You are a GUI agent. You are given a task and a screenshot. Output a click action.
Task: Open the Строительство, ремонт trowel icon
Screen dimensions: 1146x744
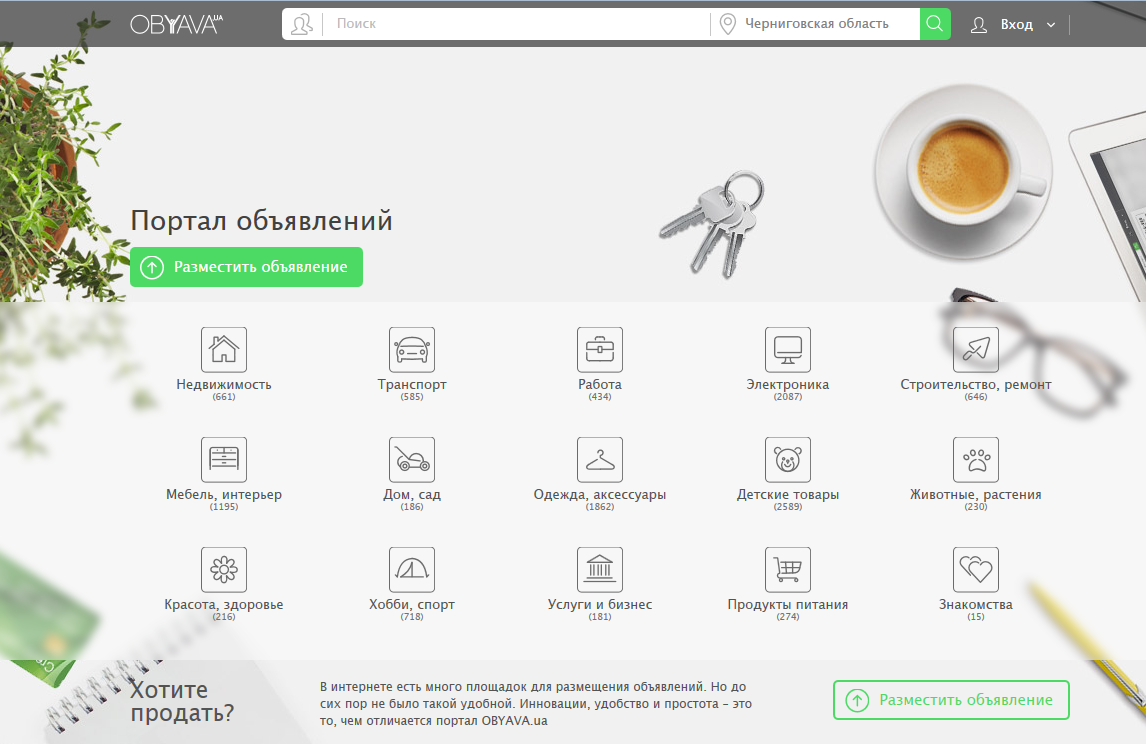(976, 349)
